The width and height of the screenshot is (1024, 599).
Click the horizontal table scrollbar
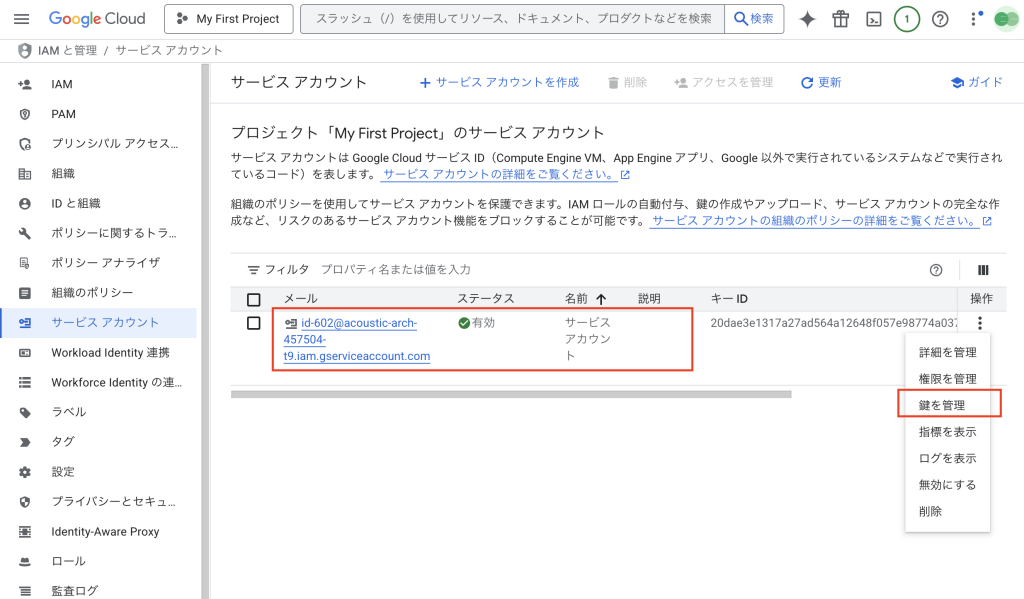click(511, 395)
